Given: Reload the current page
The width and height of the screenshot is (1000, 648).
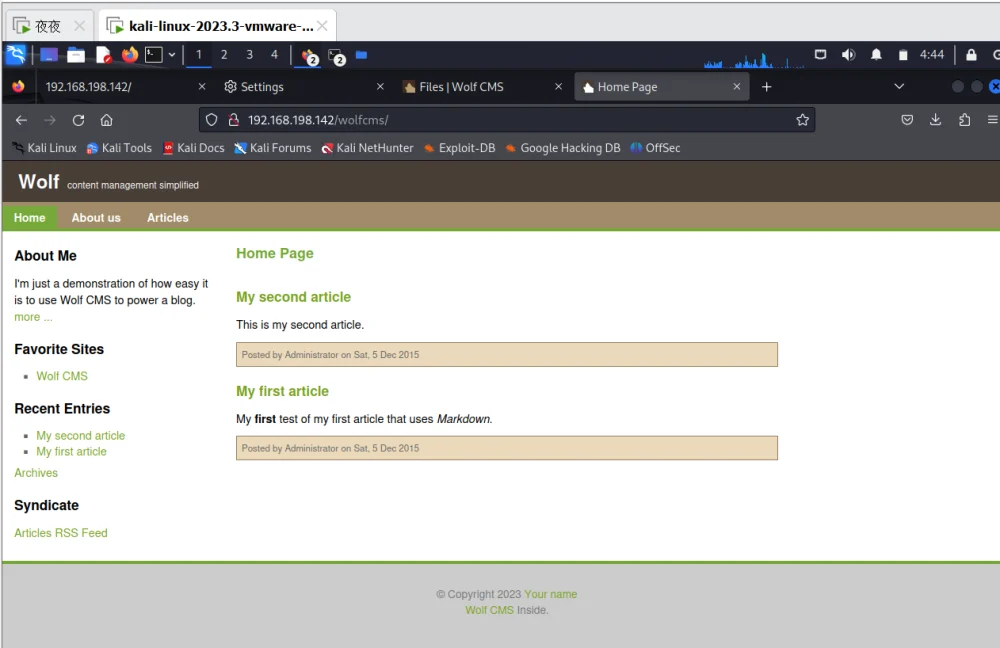Looking at the screenshot, I should [x=78, y=120].
